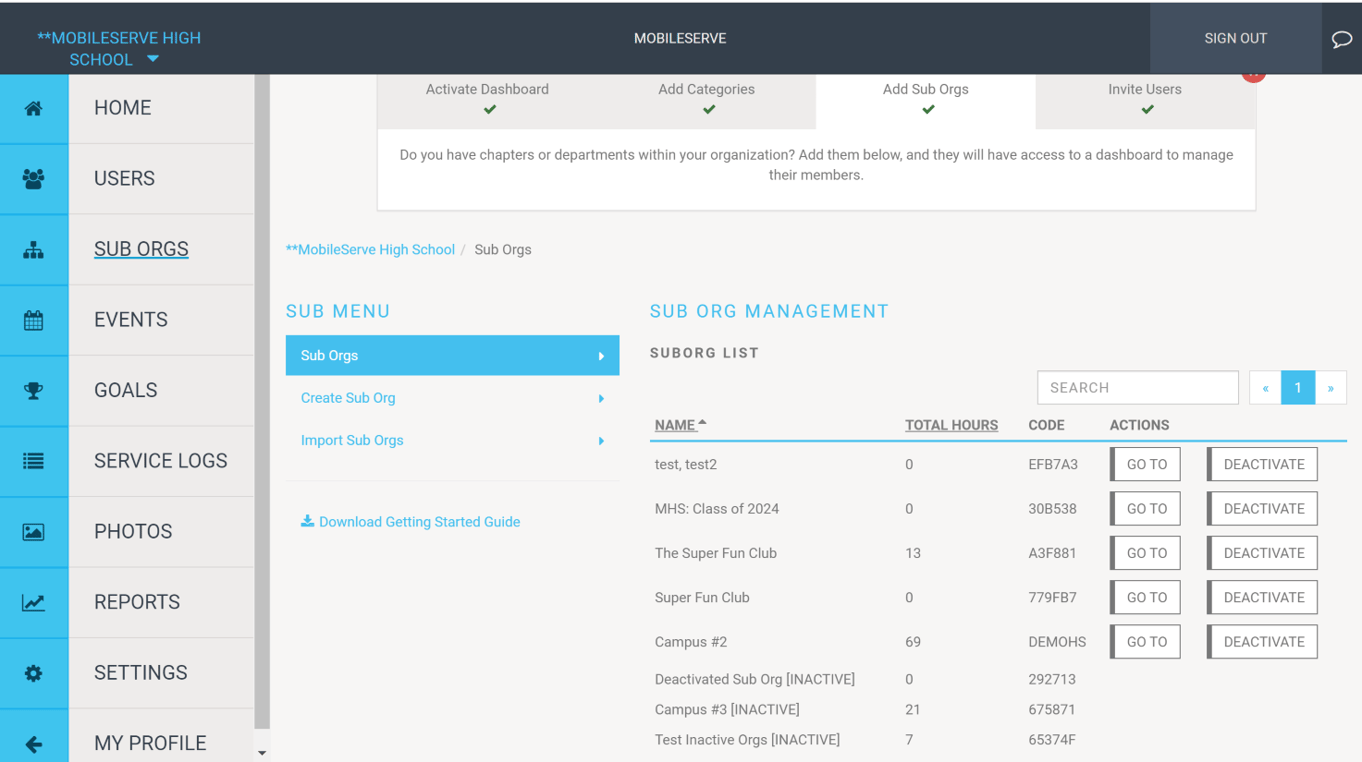Open Events using the calendar icon
The width and height of the screenshot is (1362, 762).
point(34,319)
